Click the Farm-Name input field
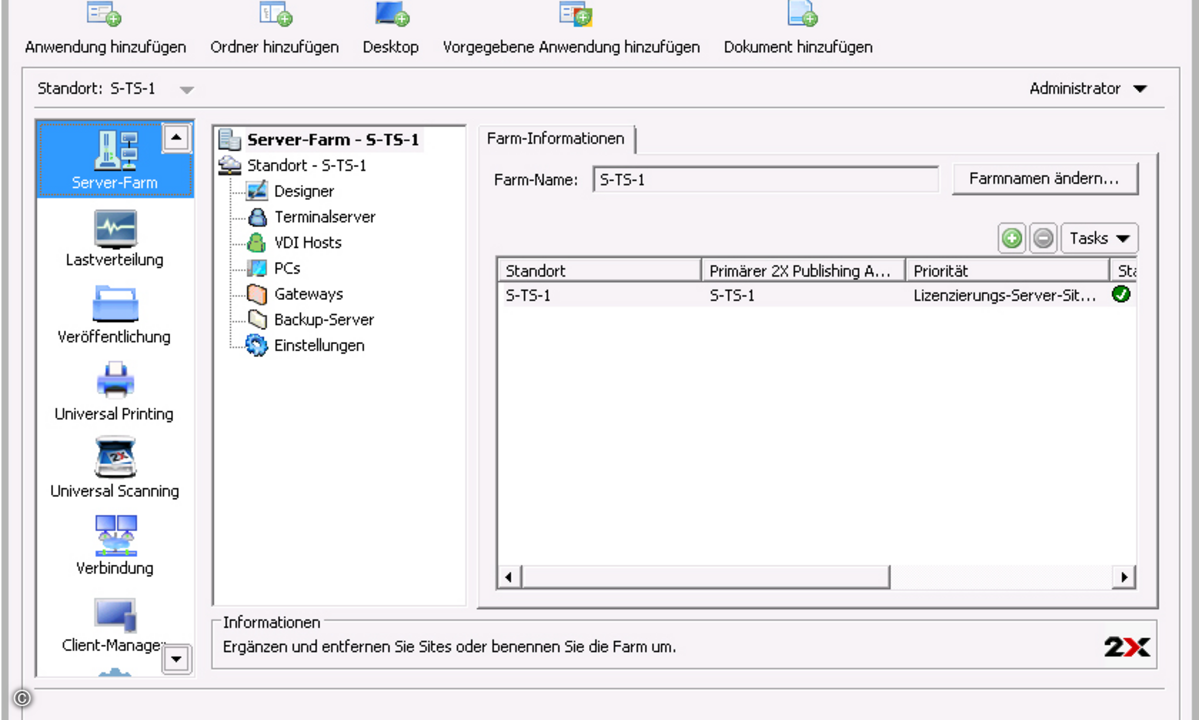 765,180
